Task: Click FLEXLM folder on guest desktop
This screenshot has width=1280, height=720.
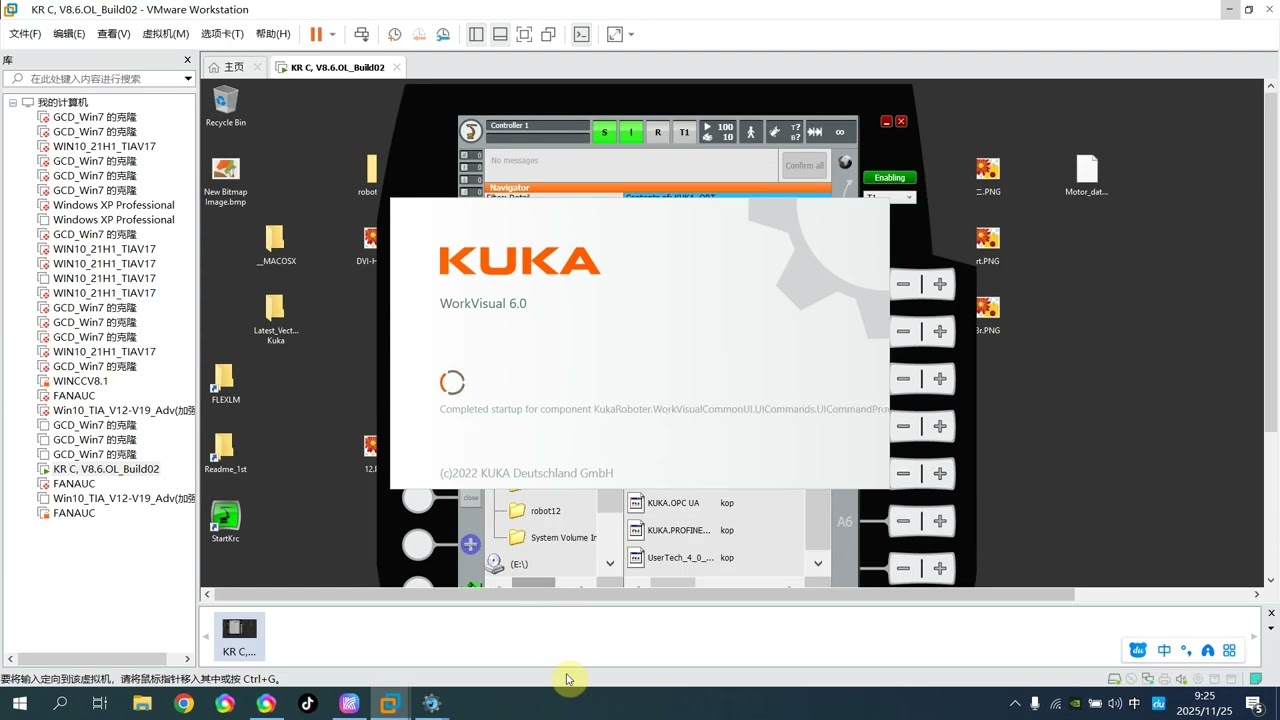Action: click(225, 384)
